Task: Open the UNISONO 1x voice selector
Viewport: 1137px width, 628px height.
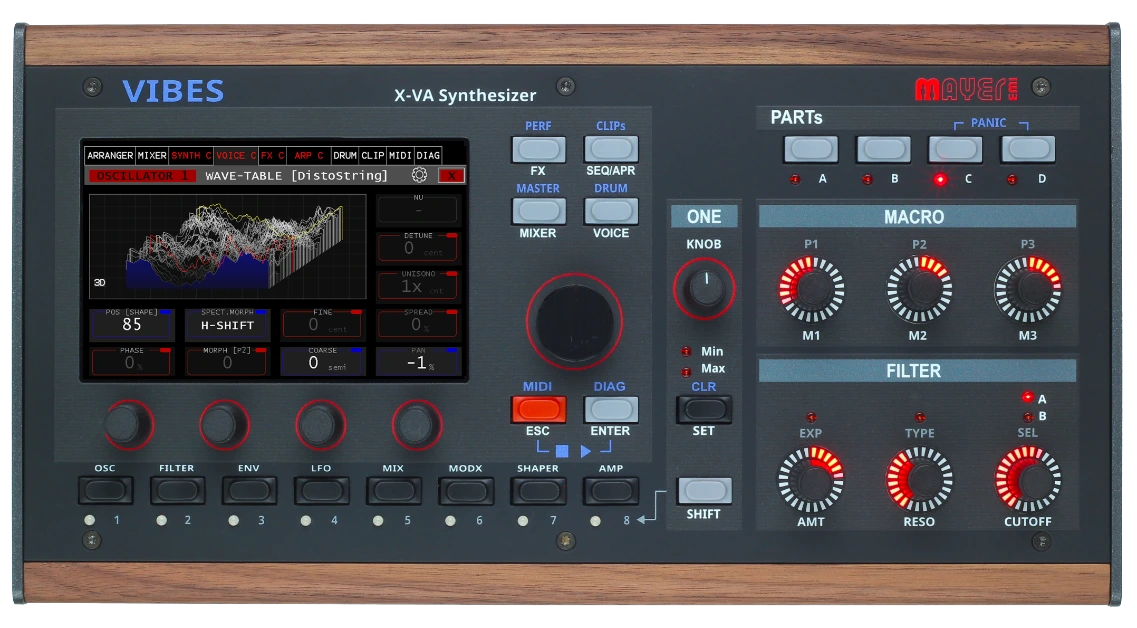Action: click(x=417, y=285)
